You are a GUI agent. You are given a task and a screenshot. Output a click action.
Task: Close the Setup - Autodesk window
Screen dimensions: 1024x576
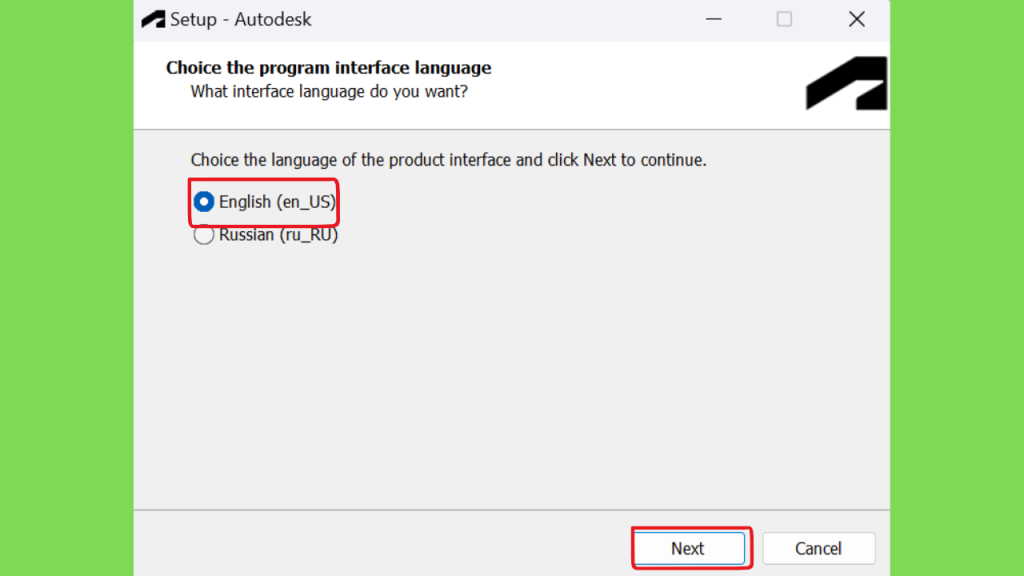click(857, 20)
